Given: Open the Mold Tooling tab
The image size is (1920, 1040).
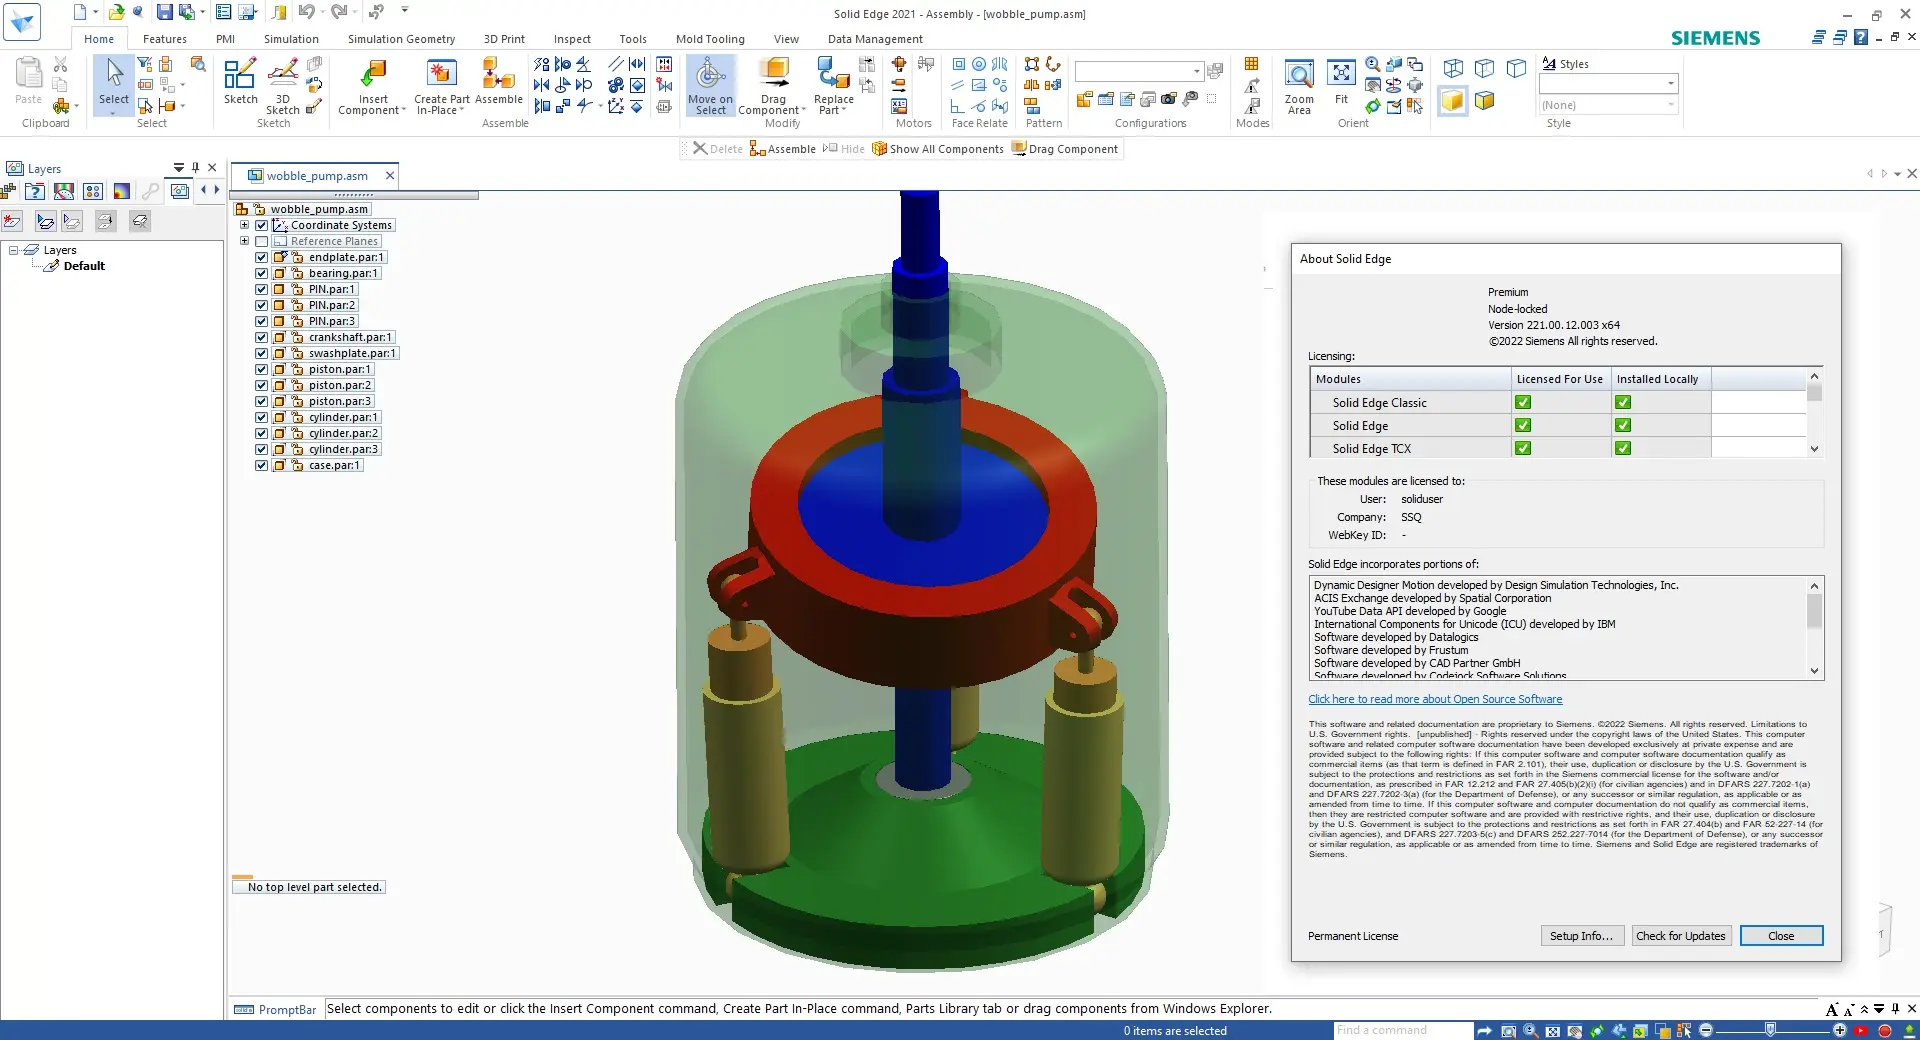Looking at the screenshot, I should click(x=710, y=39).
